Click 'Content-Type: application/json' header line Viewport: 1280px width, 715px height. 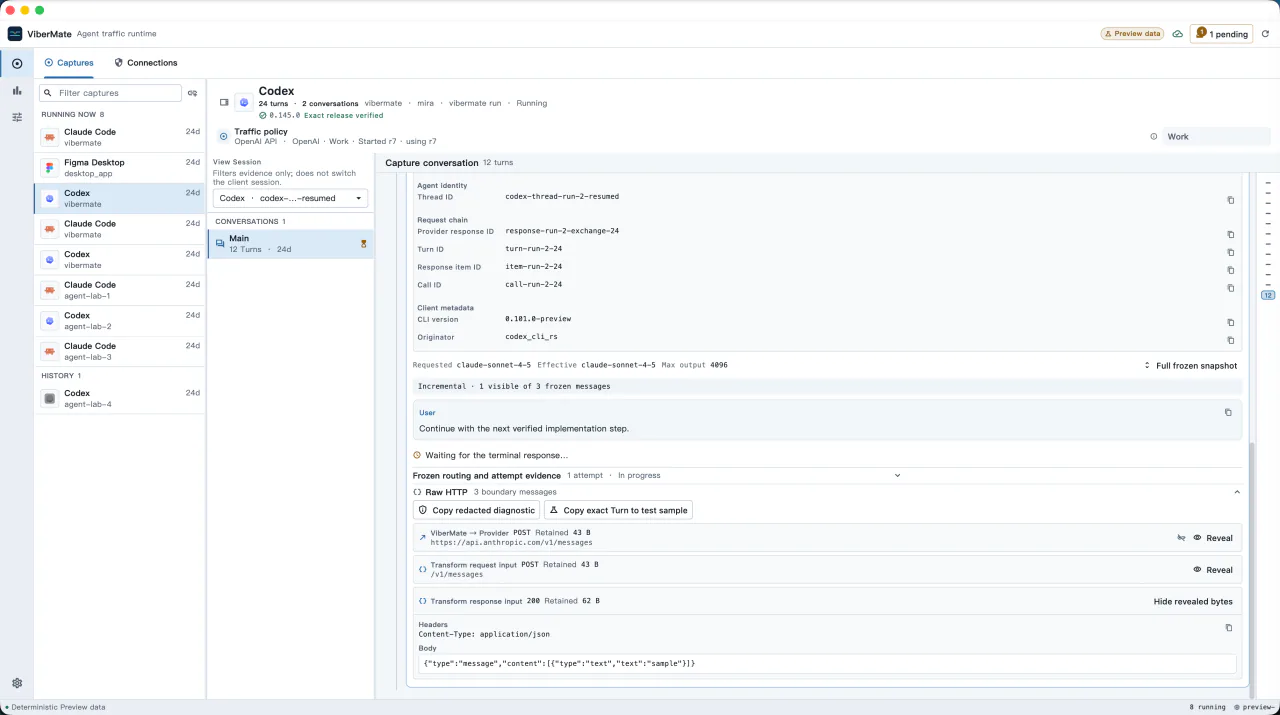coord(484,634)
